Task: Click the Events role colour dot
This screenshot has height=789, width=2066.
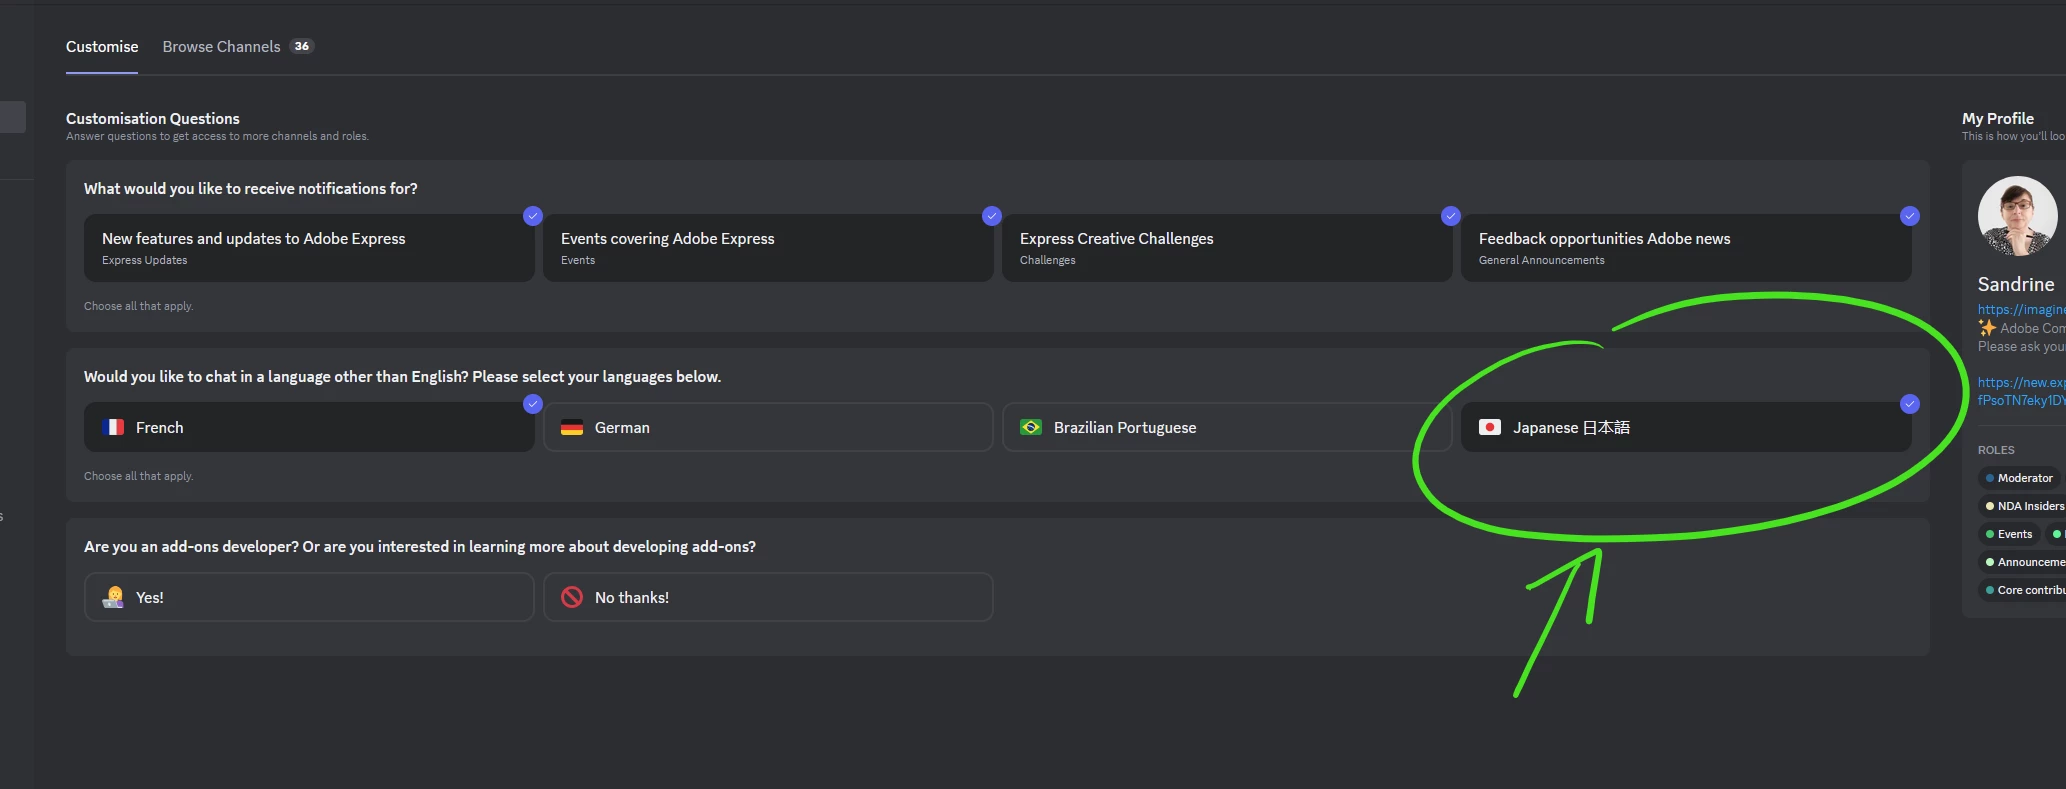Action: point(1990,534)
